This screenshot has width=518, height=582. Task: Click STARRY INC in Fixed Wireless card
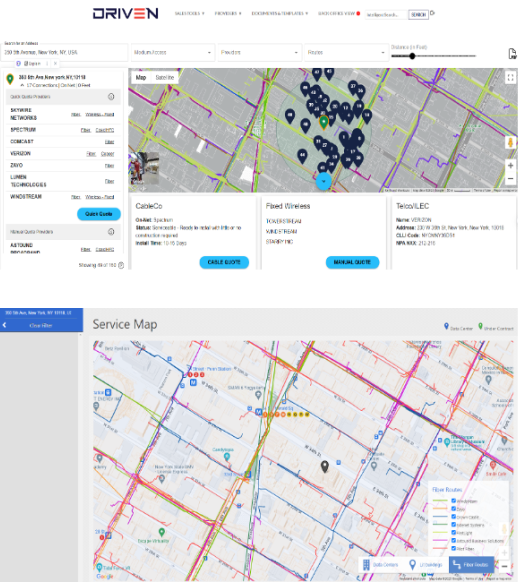tap(279, 242)
